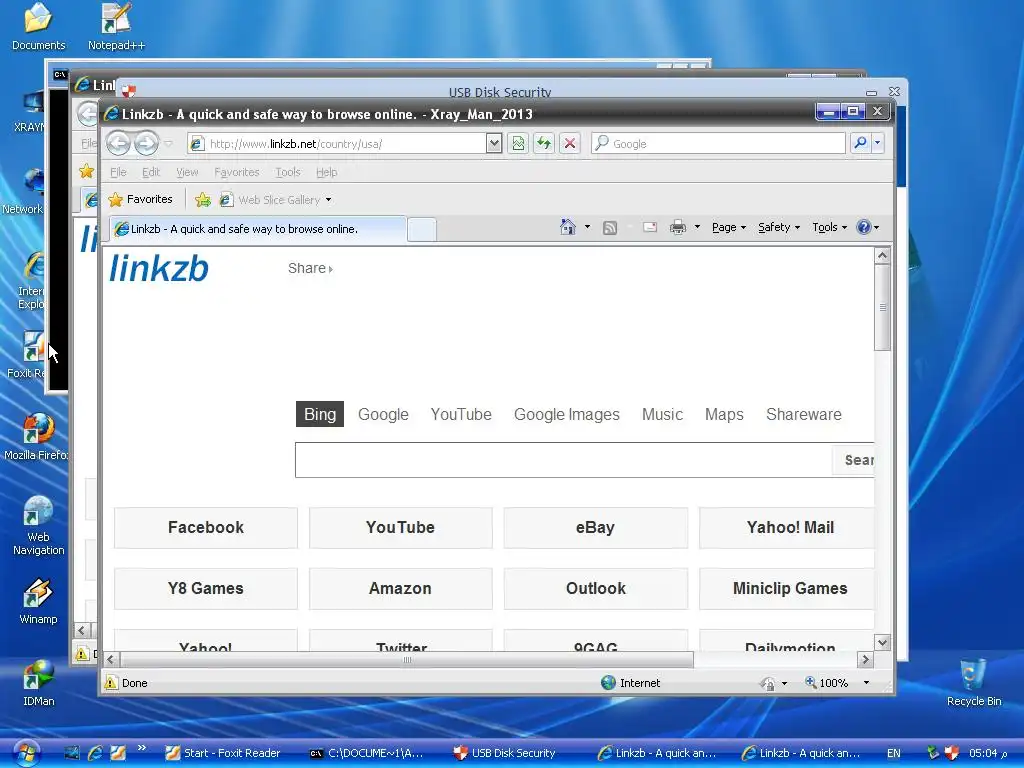Viewport: 1024px width, 768px height.
Task: Click the Home page icon in command bar
Action: click(x=568, y=227)
